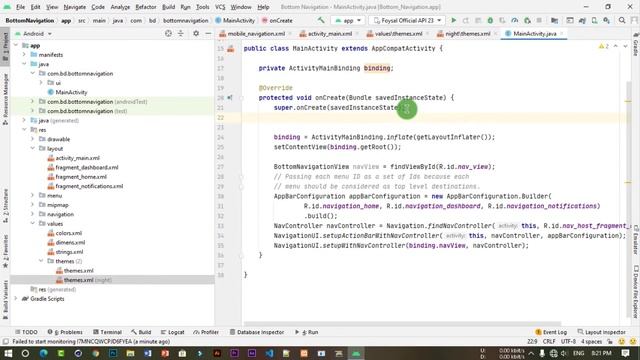Click the warnings indicator in editor corner
This screenshot has height=360, width=640.
tap(604, 47)
